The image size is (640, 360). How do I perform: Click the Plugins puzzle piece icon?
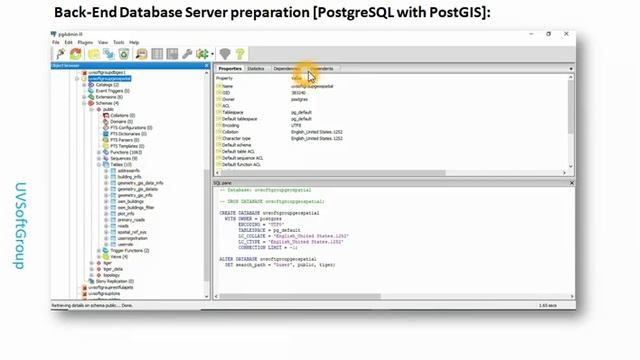point(202,54)
